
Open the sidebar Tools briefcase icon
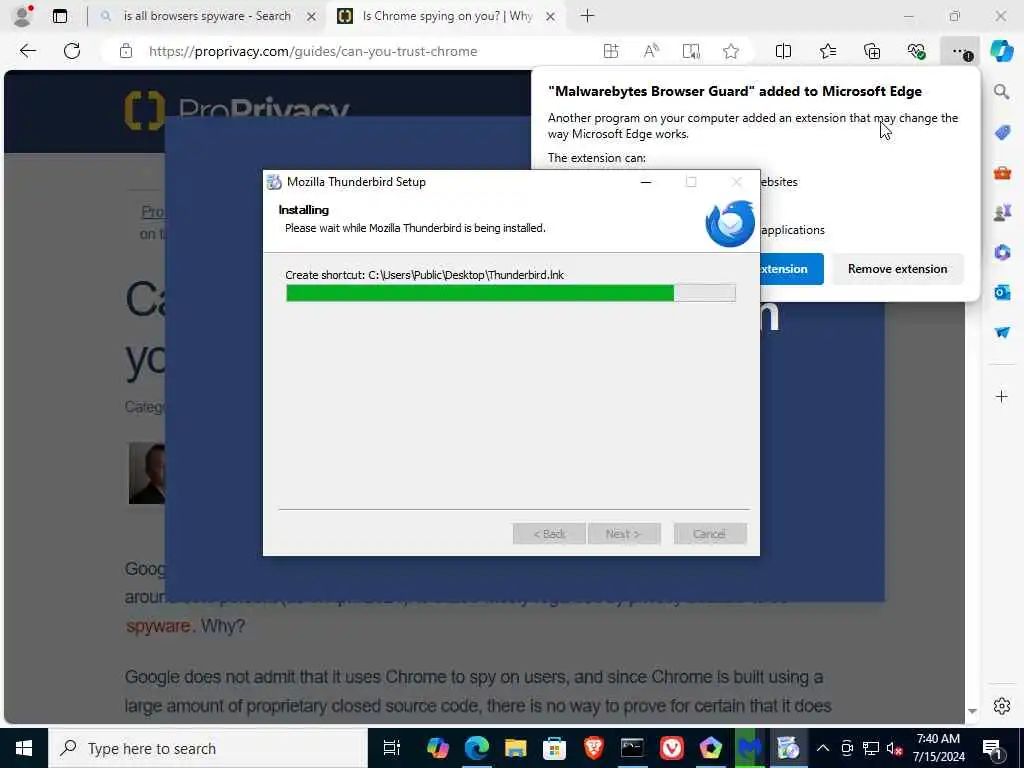(1002, 173)
